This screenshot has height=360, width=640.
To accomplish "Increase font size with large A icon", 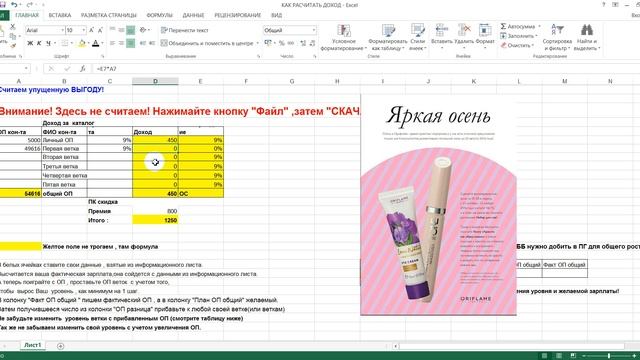I will pos(91,30).
